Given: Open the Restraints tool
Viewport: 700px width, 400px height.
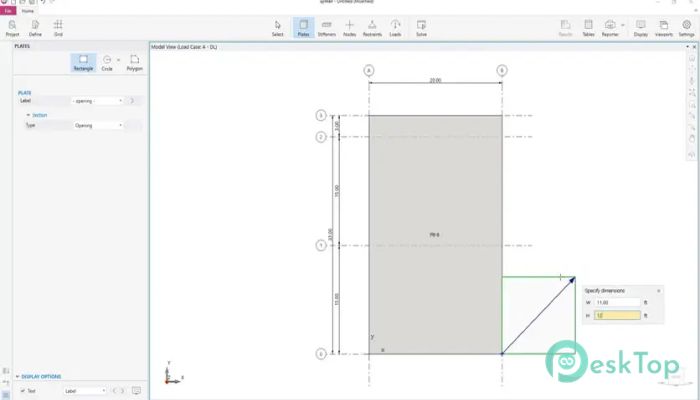Looking at the screenshot, I should [x=372, y=27].
